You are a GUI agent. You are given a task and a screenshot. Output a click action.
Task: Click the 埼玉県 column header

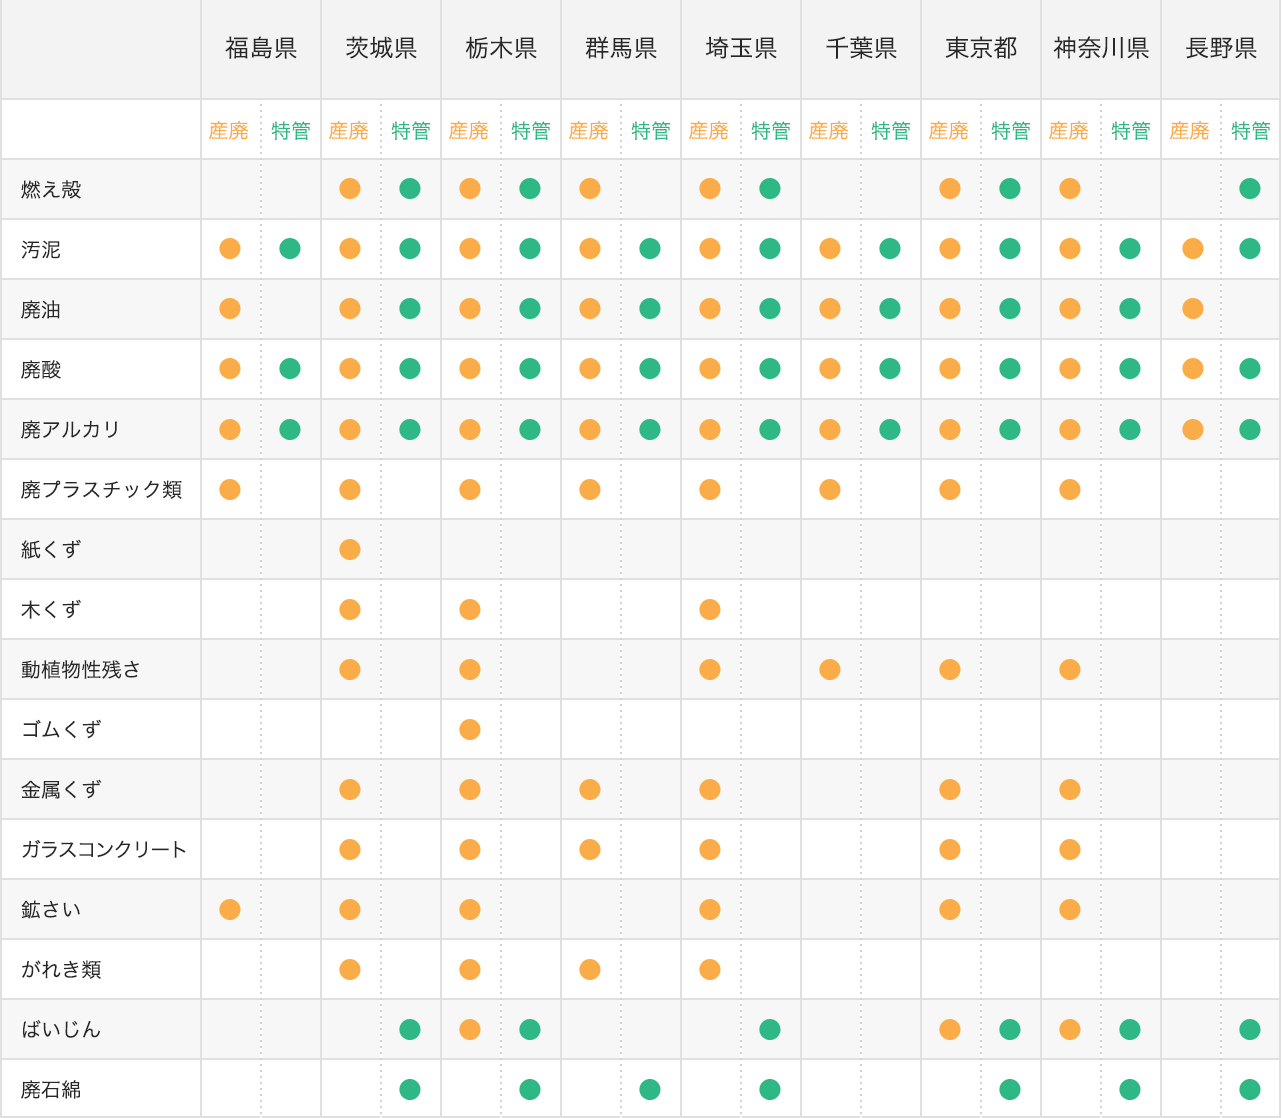pyautogui.click(x=741, y=48)
